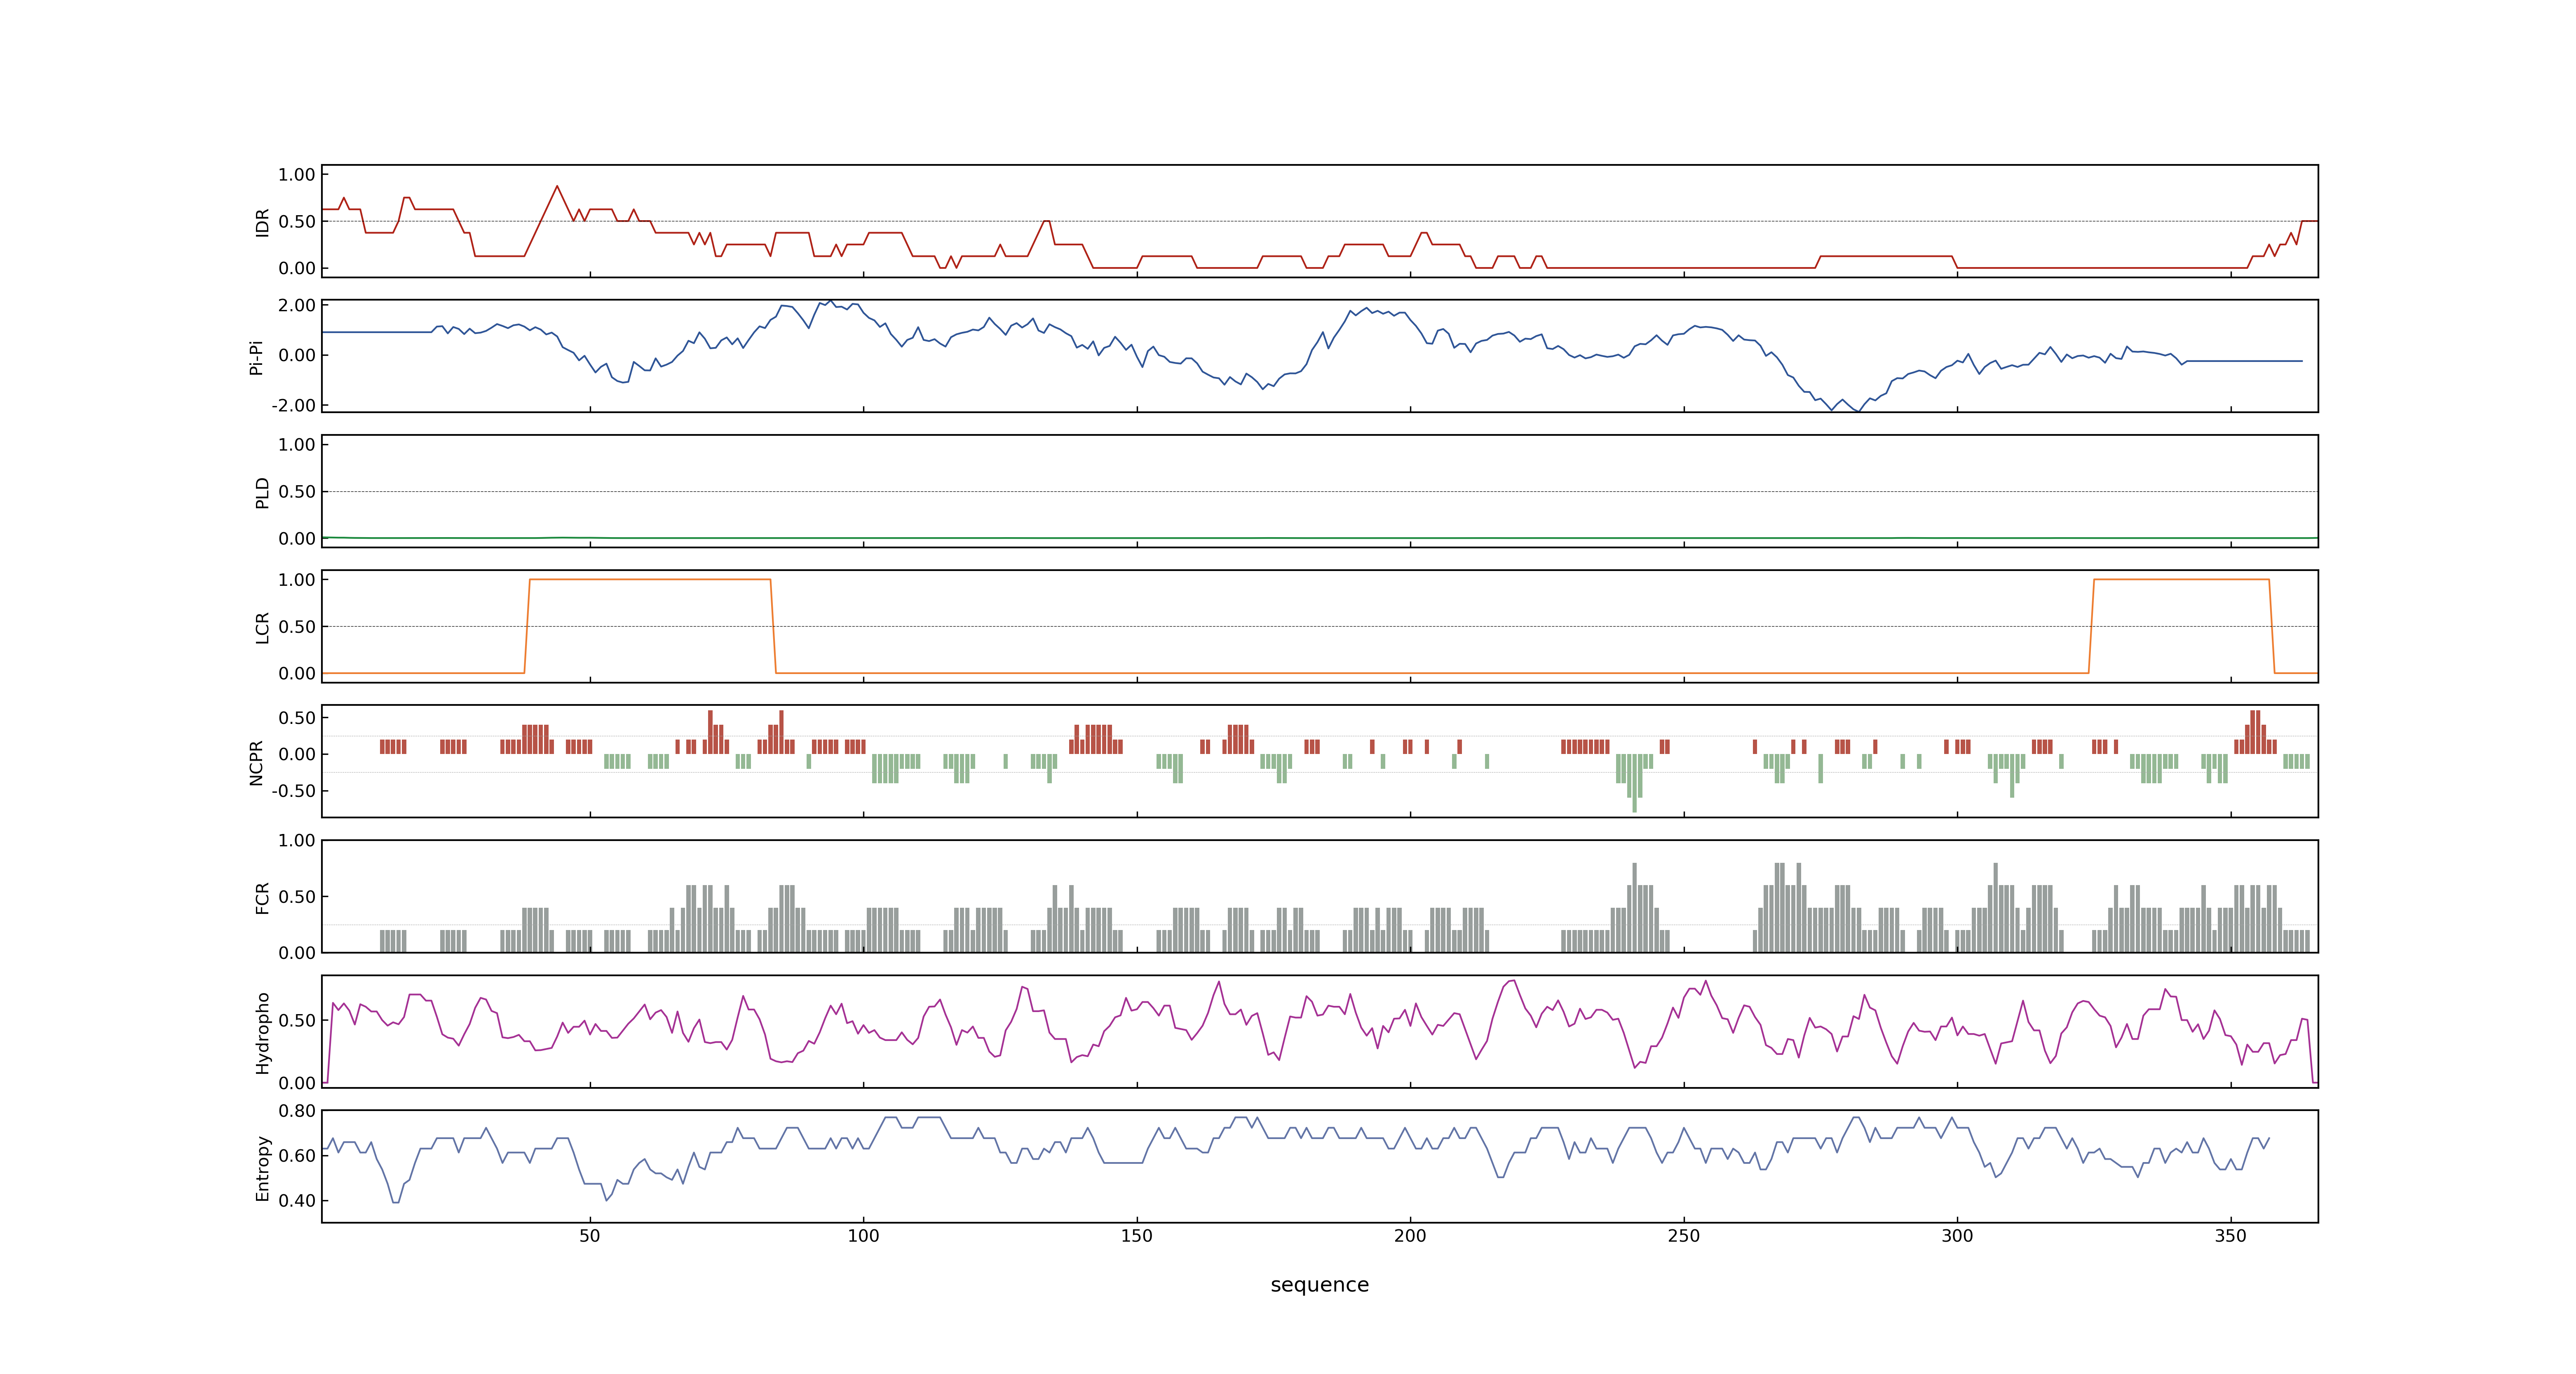The image size is (2576, 1374).
Task: Click the 1.00 tick on PLD axis
Action: (297, 445)
